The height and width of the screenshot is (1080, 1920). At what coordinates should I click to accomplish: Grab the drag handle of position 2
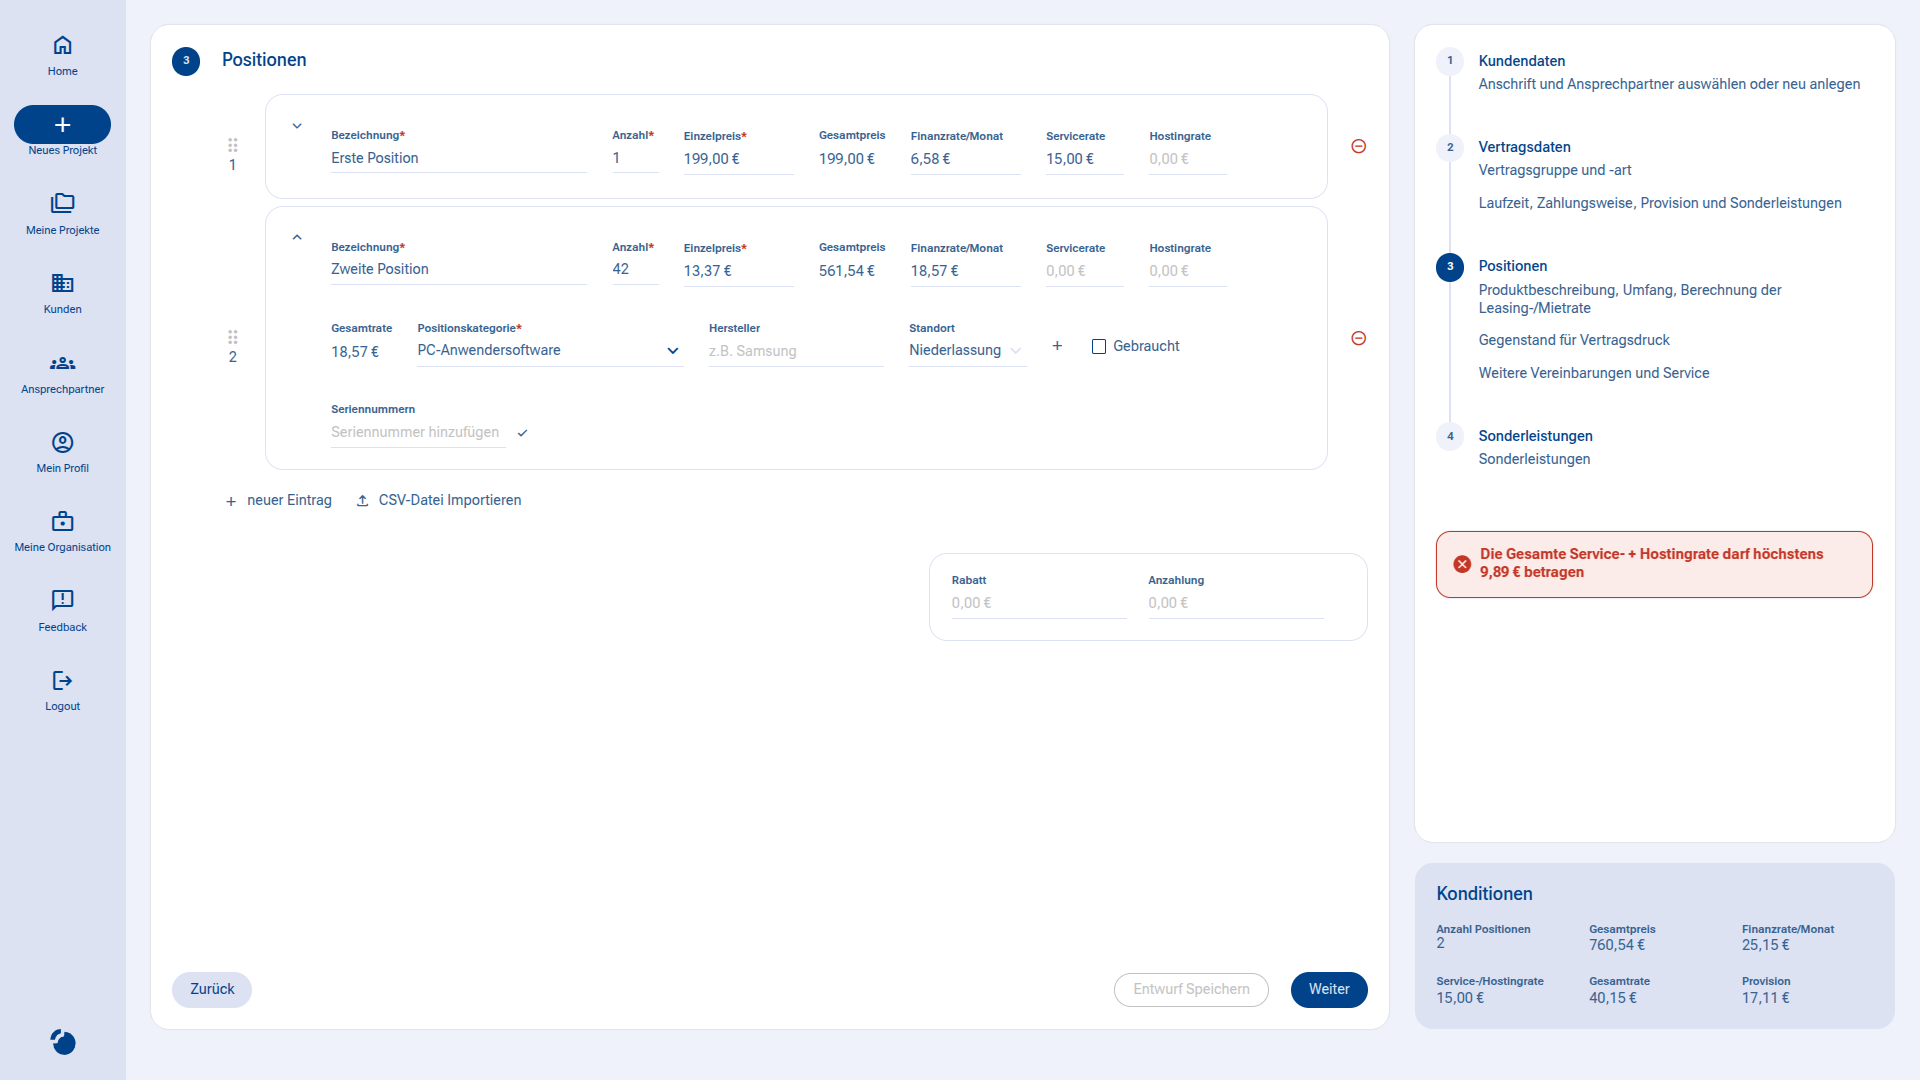(233, 338)
